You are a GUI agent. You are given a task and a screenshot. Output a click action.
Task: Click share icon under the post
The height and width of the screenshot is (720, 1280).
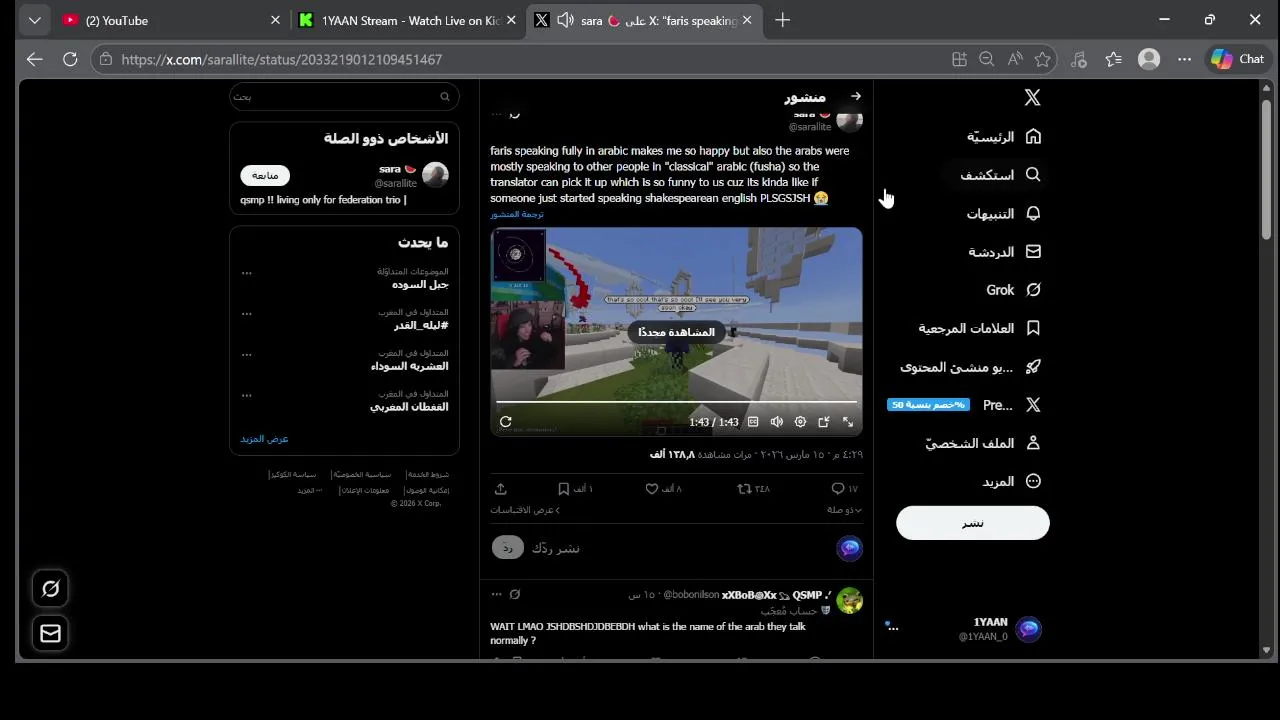[501, 489]
